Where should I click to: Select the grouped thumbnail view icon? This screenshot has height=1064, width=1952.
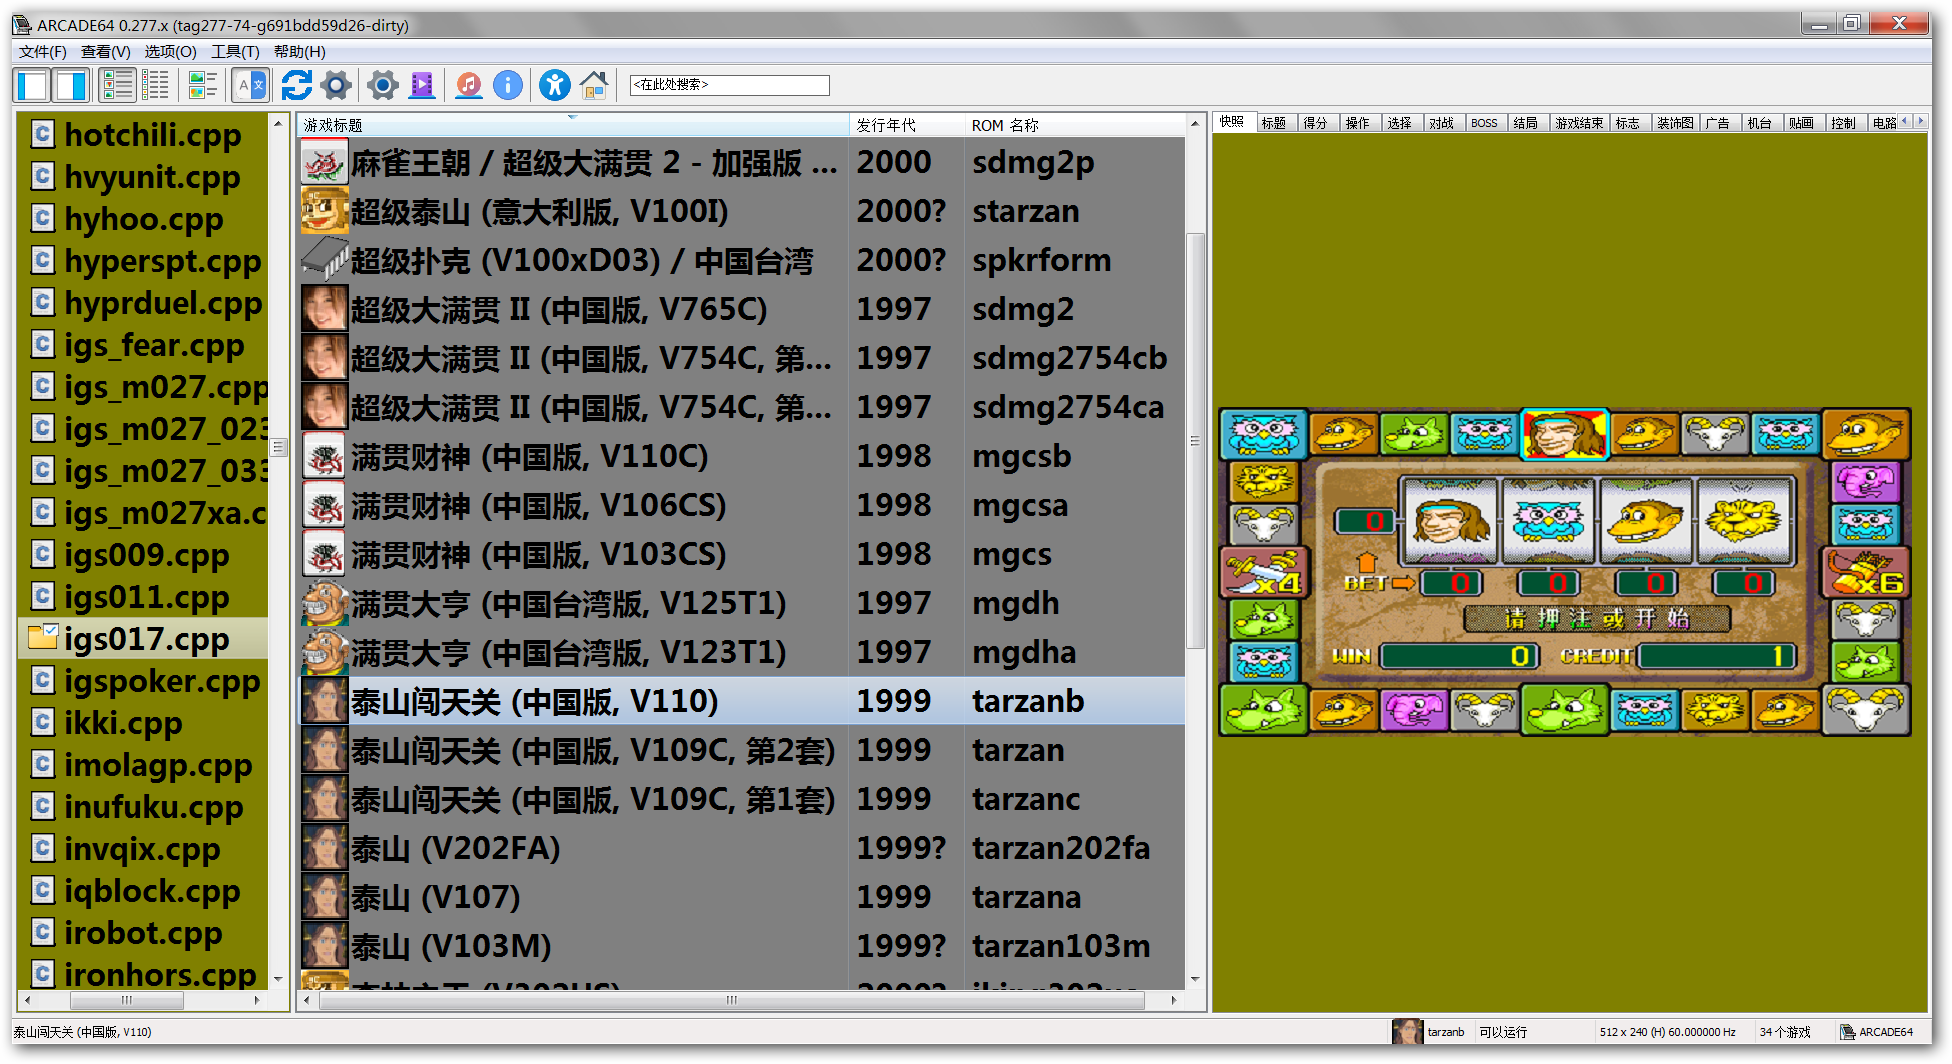(203, 86)
